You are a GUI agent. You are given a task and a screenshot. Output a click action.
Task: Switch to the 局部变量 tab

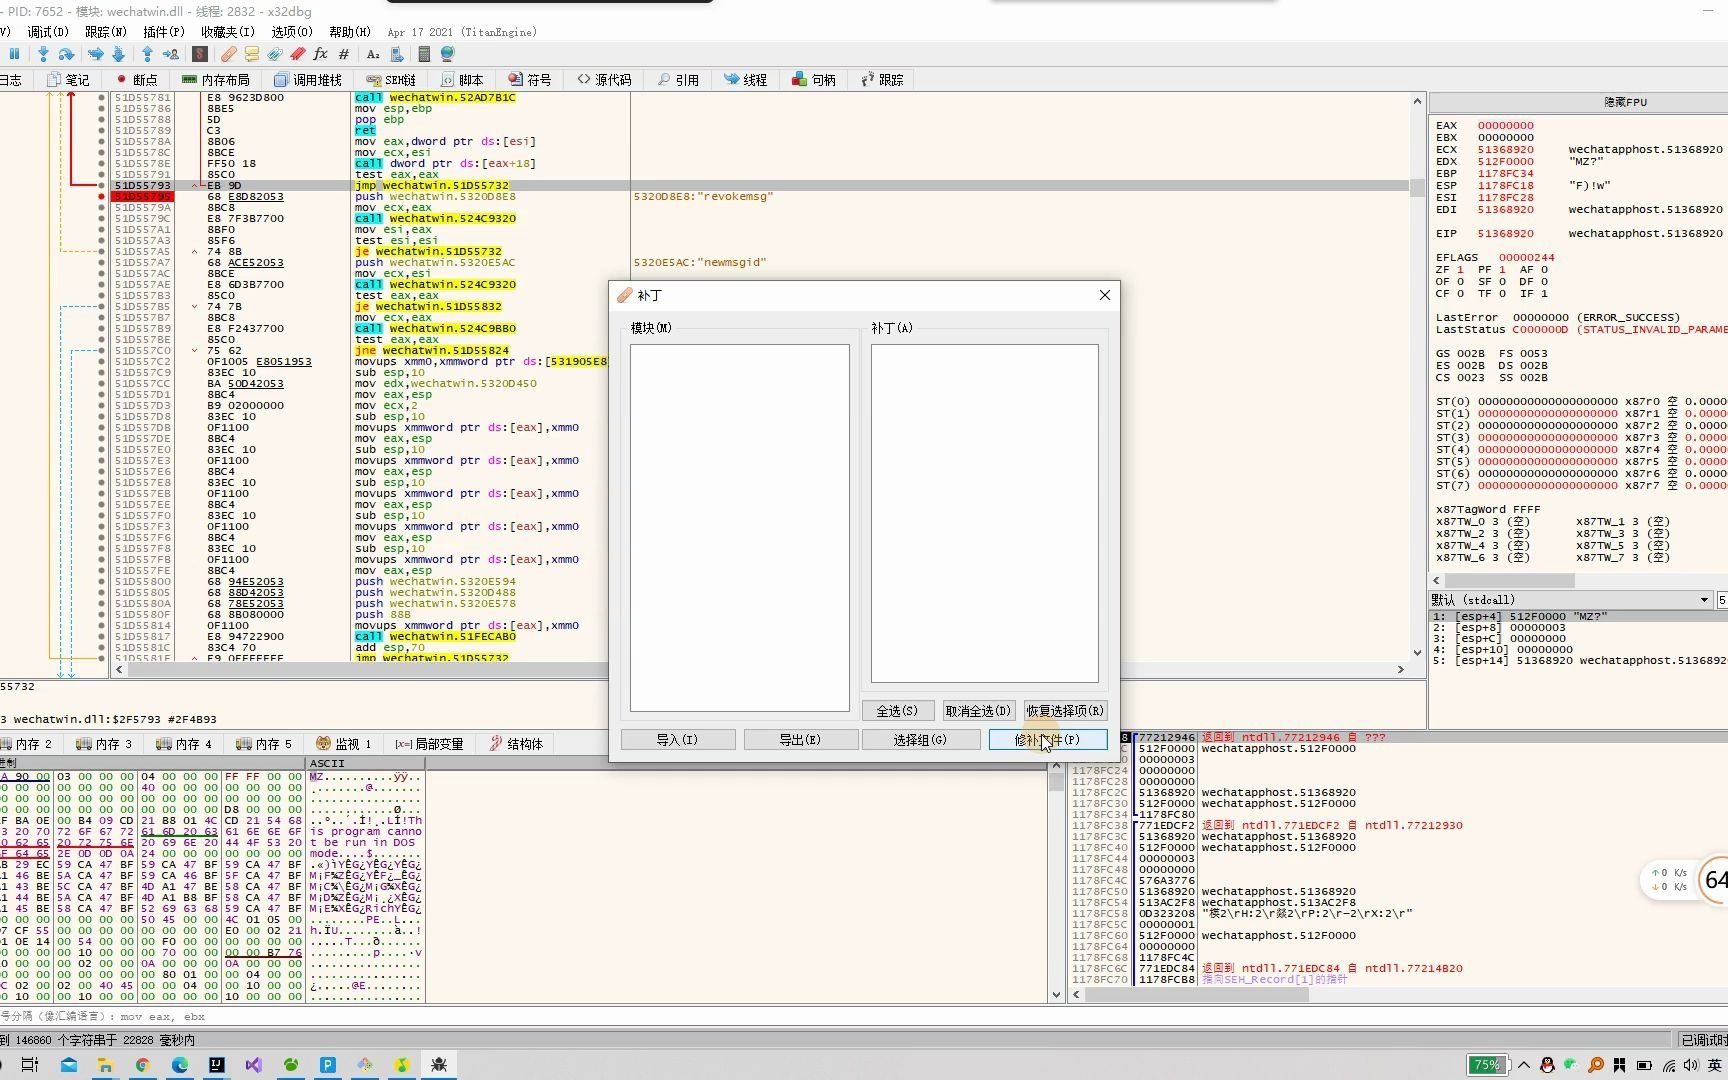(429, 744)
